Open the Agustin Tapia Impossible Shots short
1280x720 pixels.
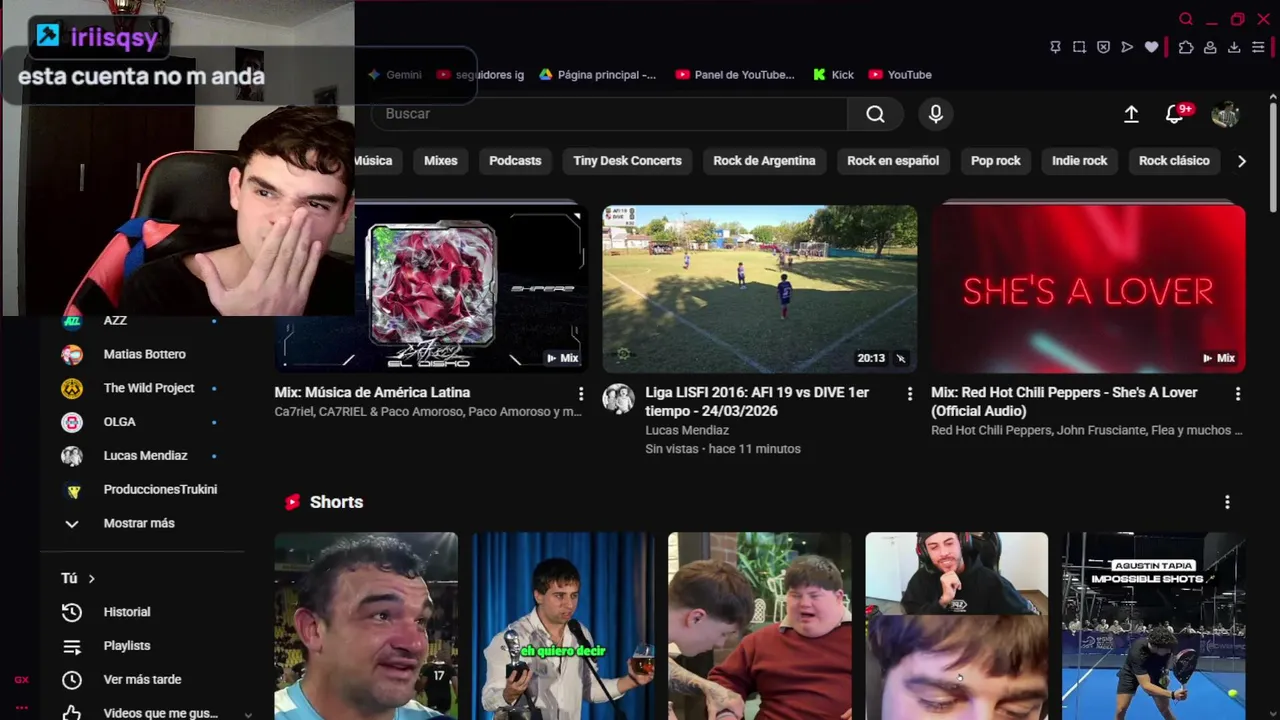click(1154, 626)
